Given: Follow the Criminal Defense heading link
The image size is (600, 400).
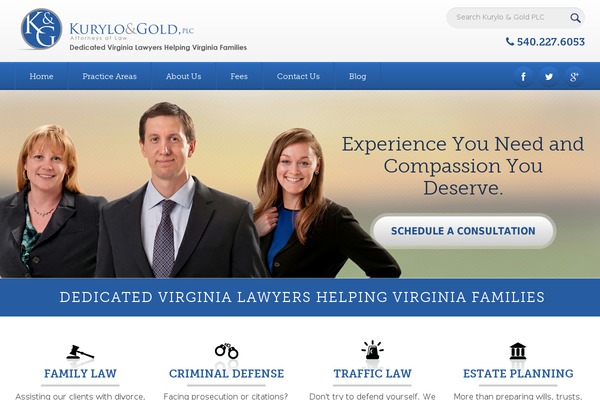Looking at the screenshot, I should coord(227,374).
